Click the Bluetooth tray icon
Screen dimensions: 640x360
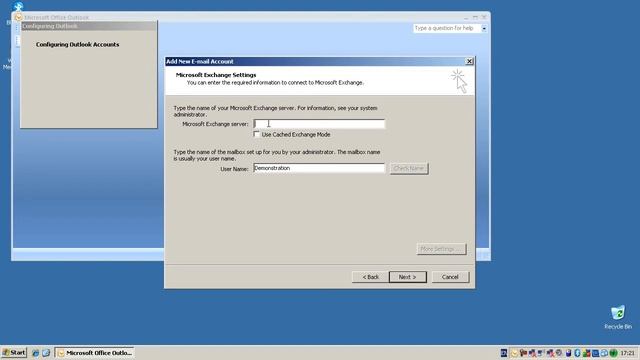point(577,353)
